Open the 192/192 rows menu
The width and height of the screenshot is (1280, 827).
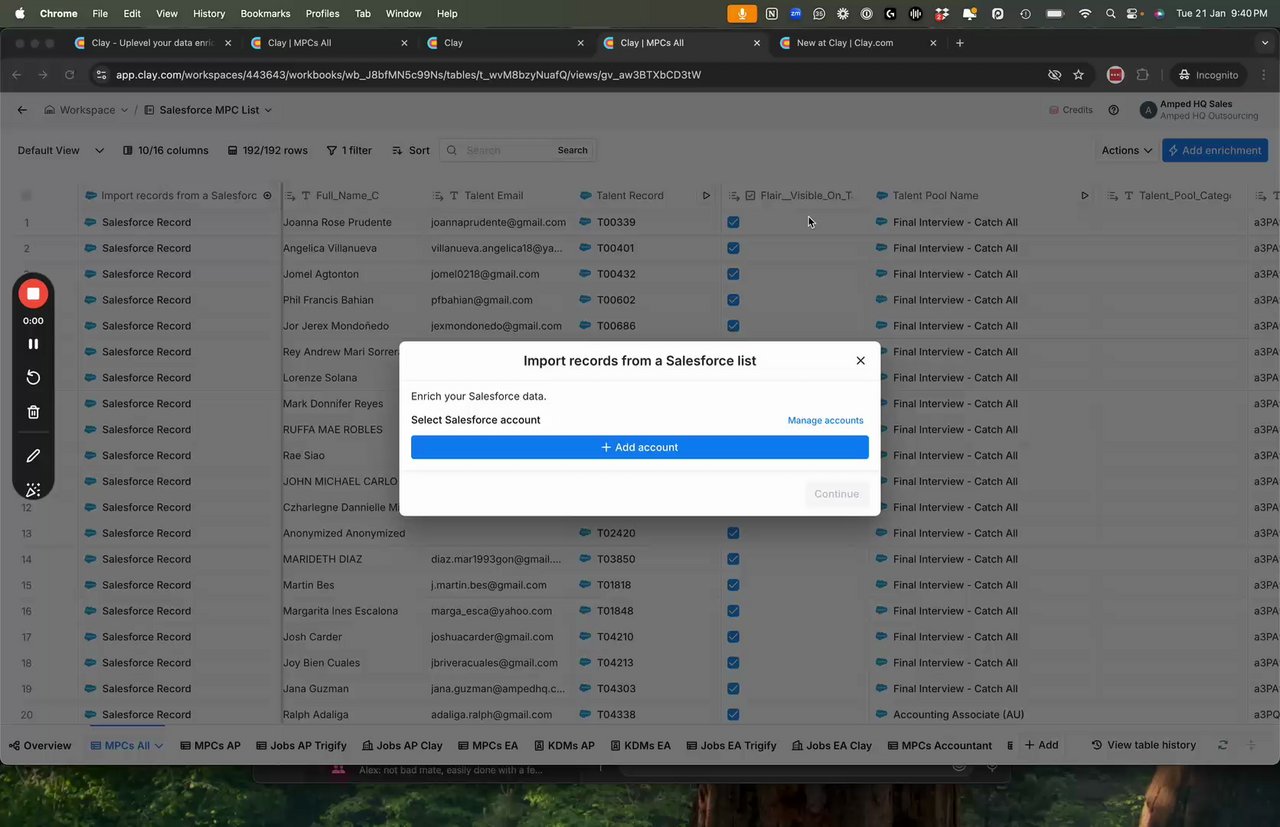(267, 150)
